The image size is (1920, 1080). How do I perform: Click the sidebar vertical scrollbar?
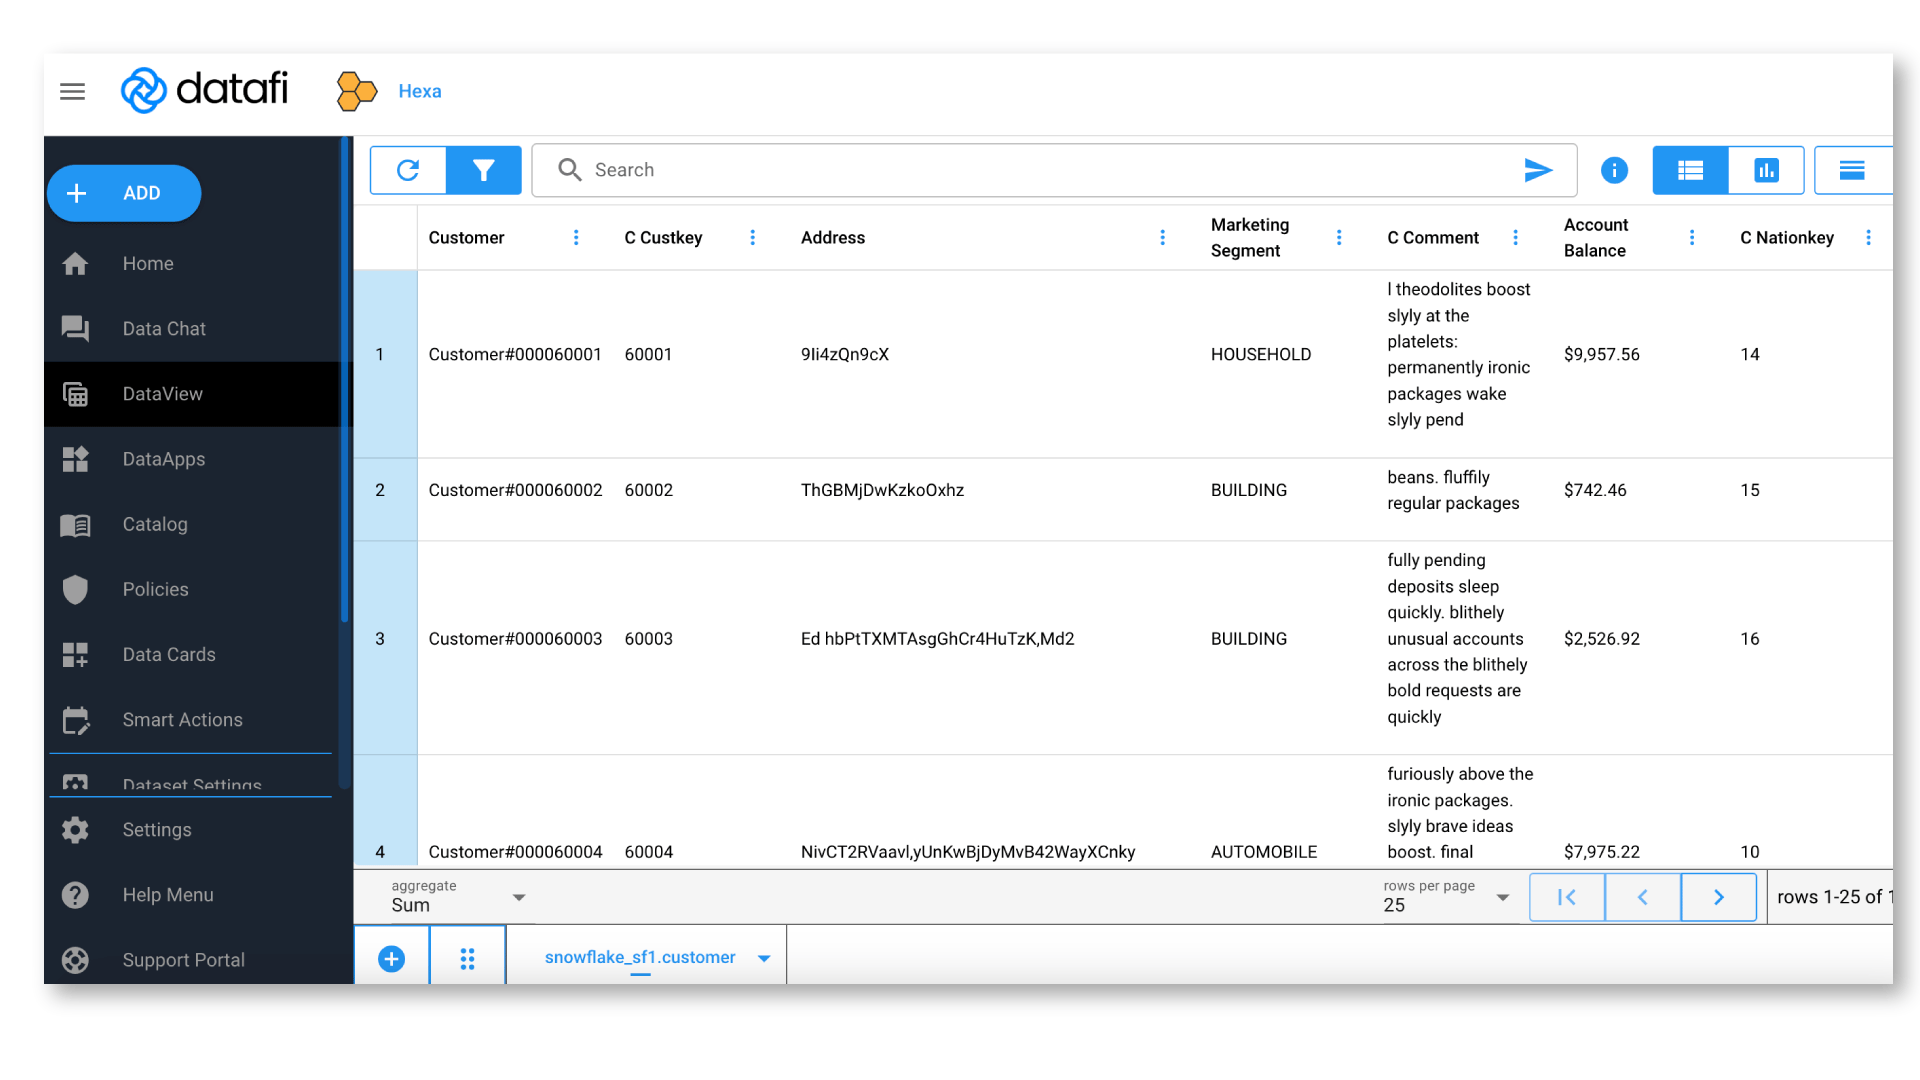click(345, 380)
